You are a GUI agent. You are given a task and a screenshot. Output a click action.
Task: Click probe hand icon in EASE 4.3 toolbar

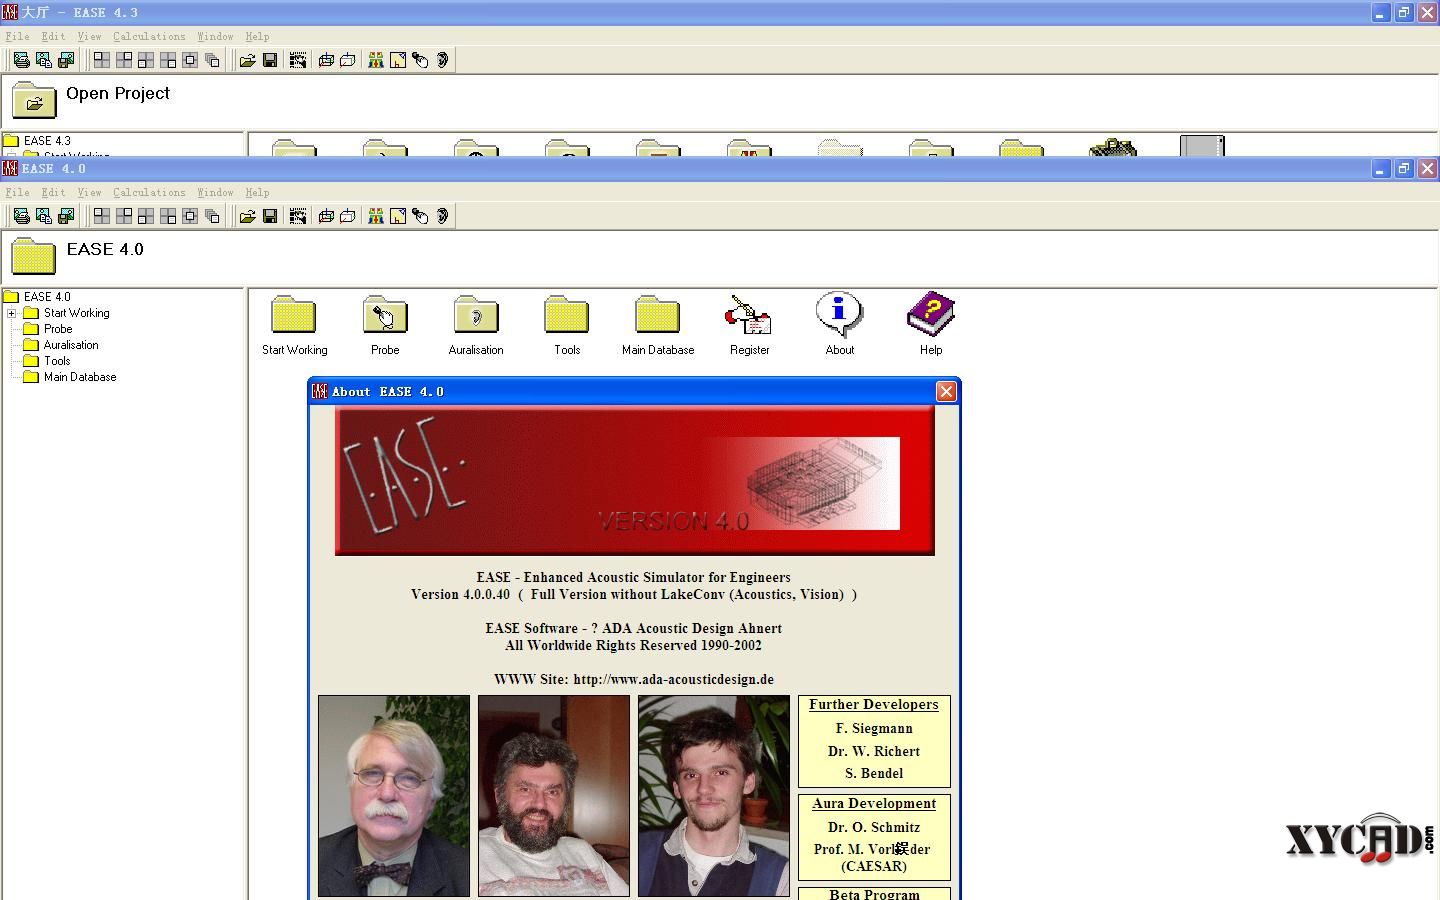[x=420, y=60]
